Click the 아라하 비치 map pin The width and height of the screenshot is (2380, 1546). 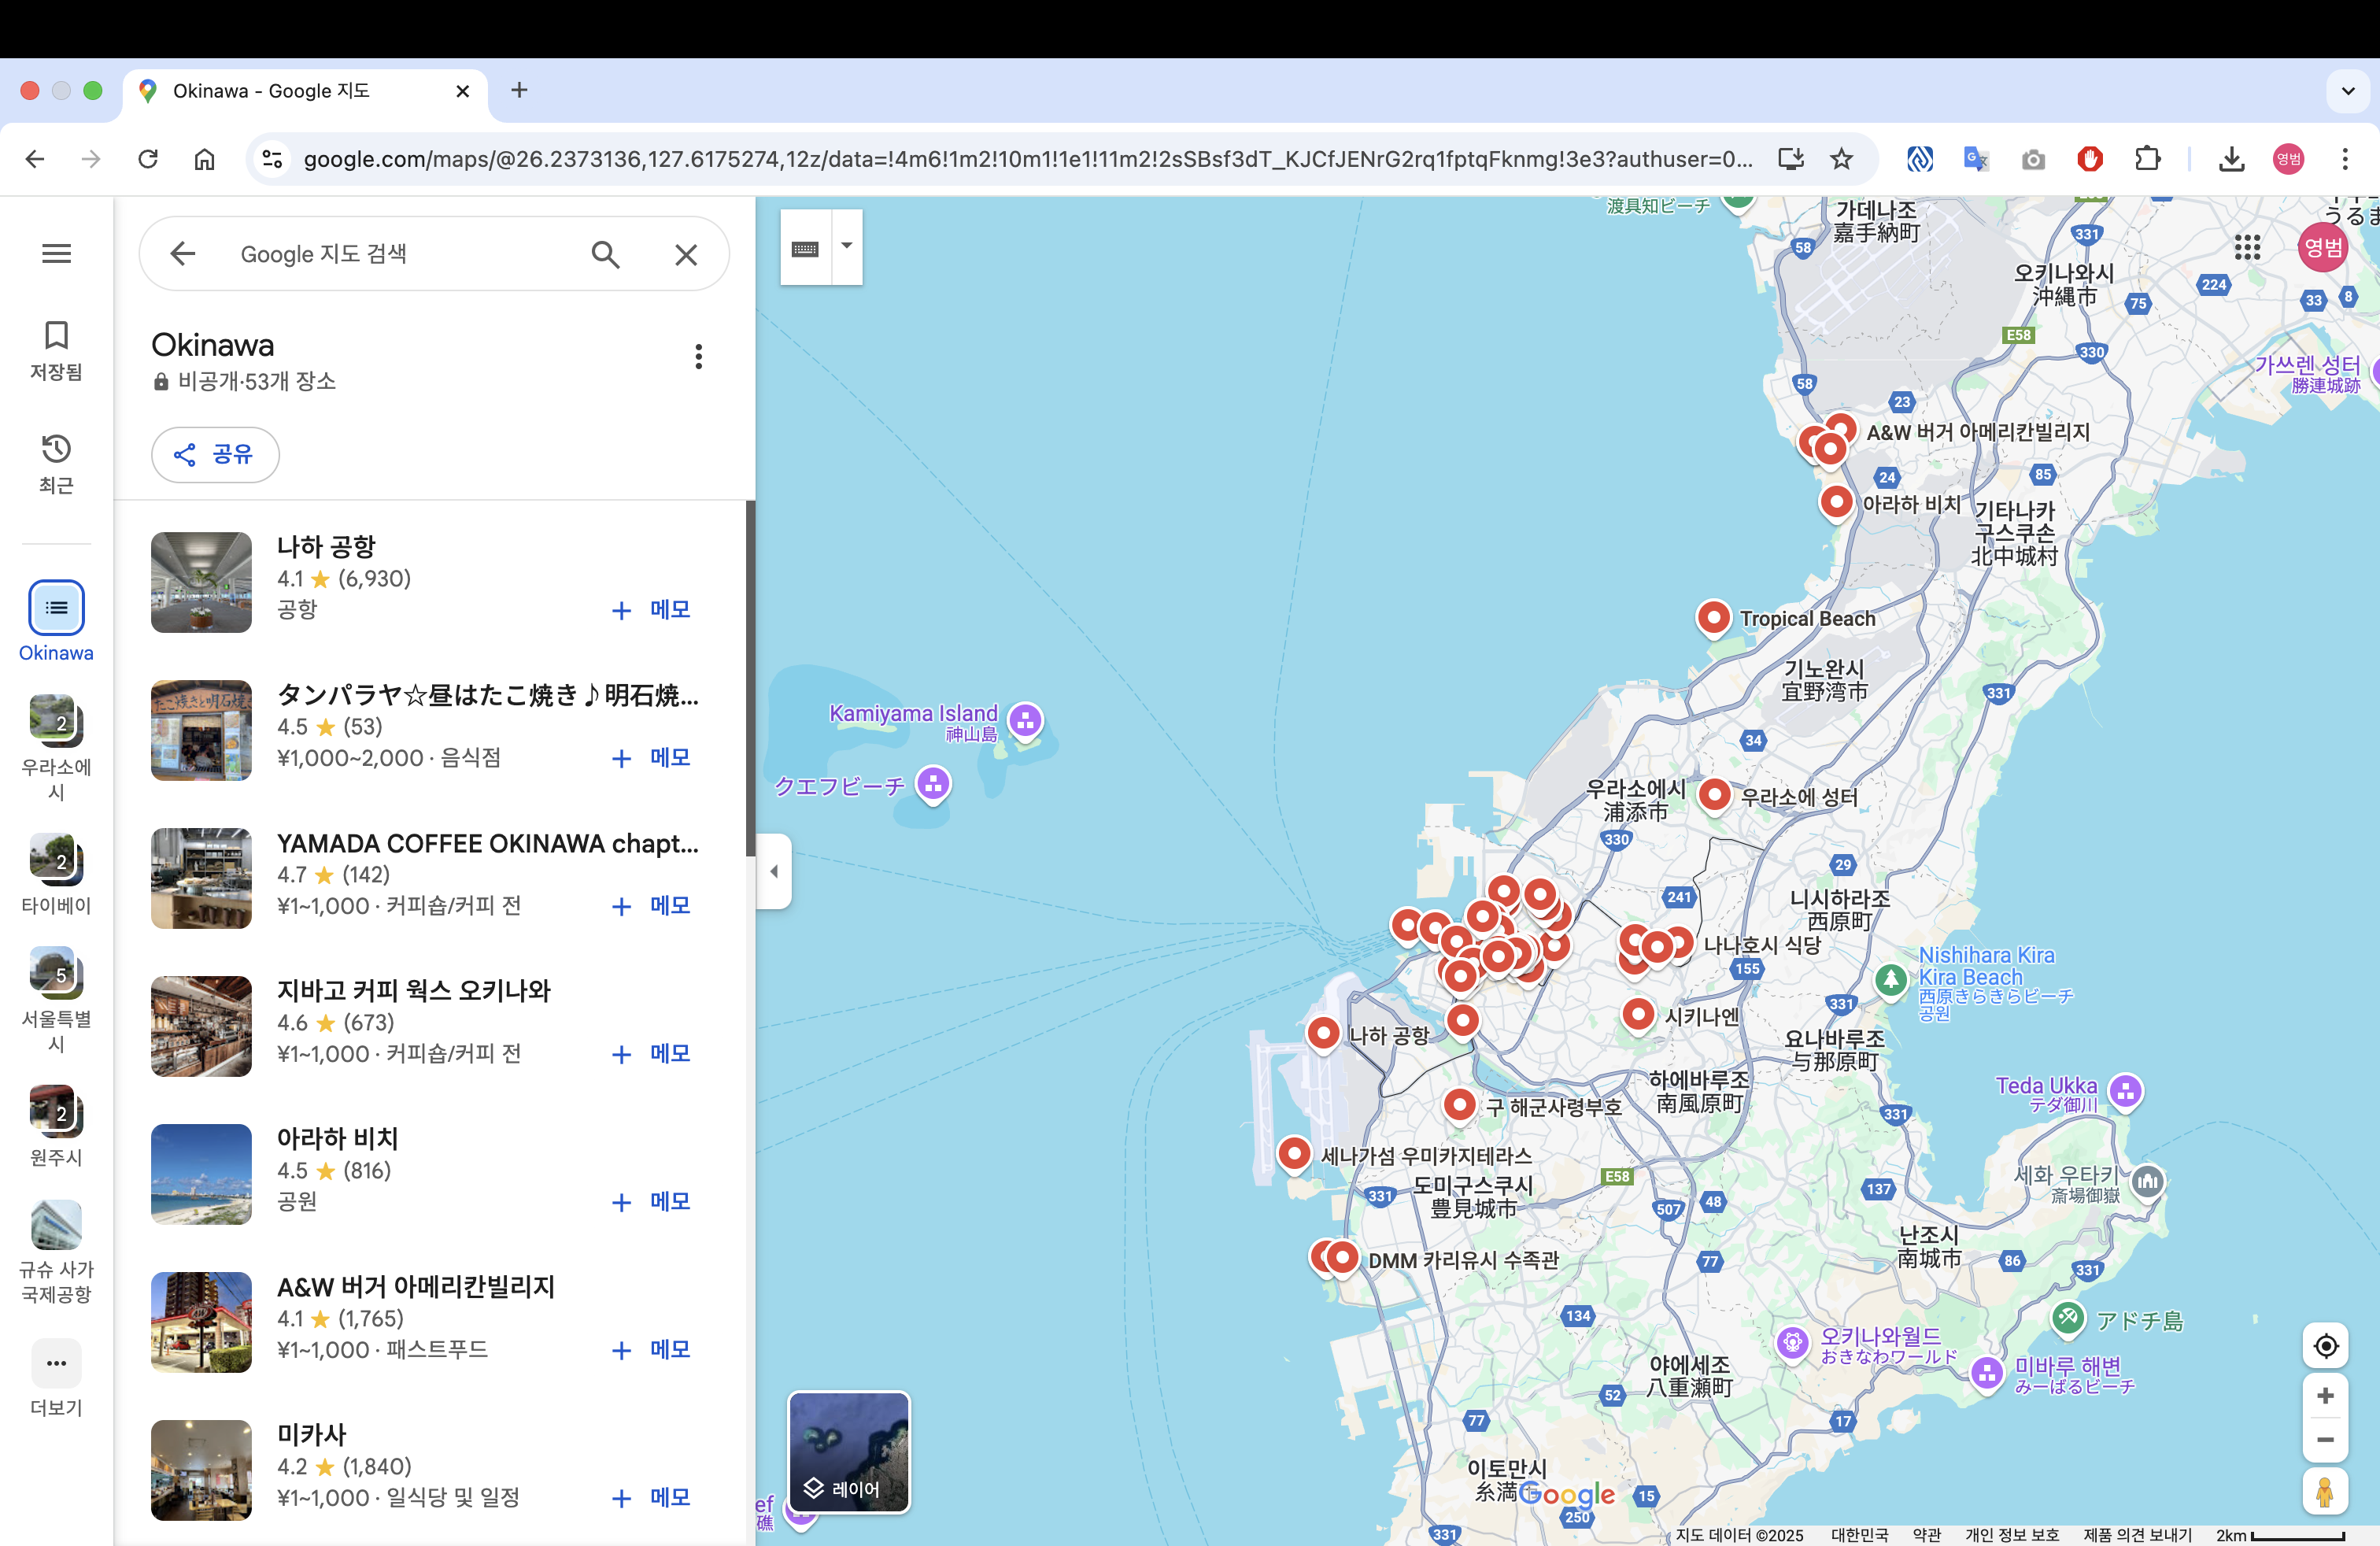1837,502
